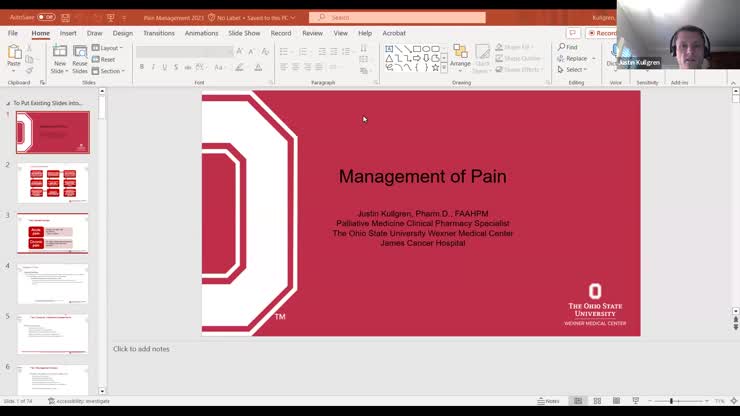This screenshot has height=416, width=740.
Task: Click the Increase Font Size icon
Action: click(240, 51)
